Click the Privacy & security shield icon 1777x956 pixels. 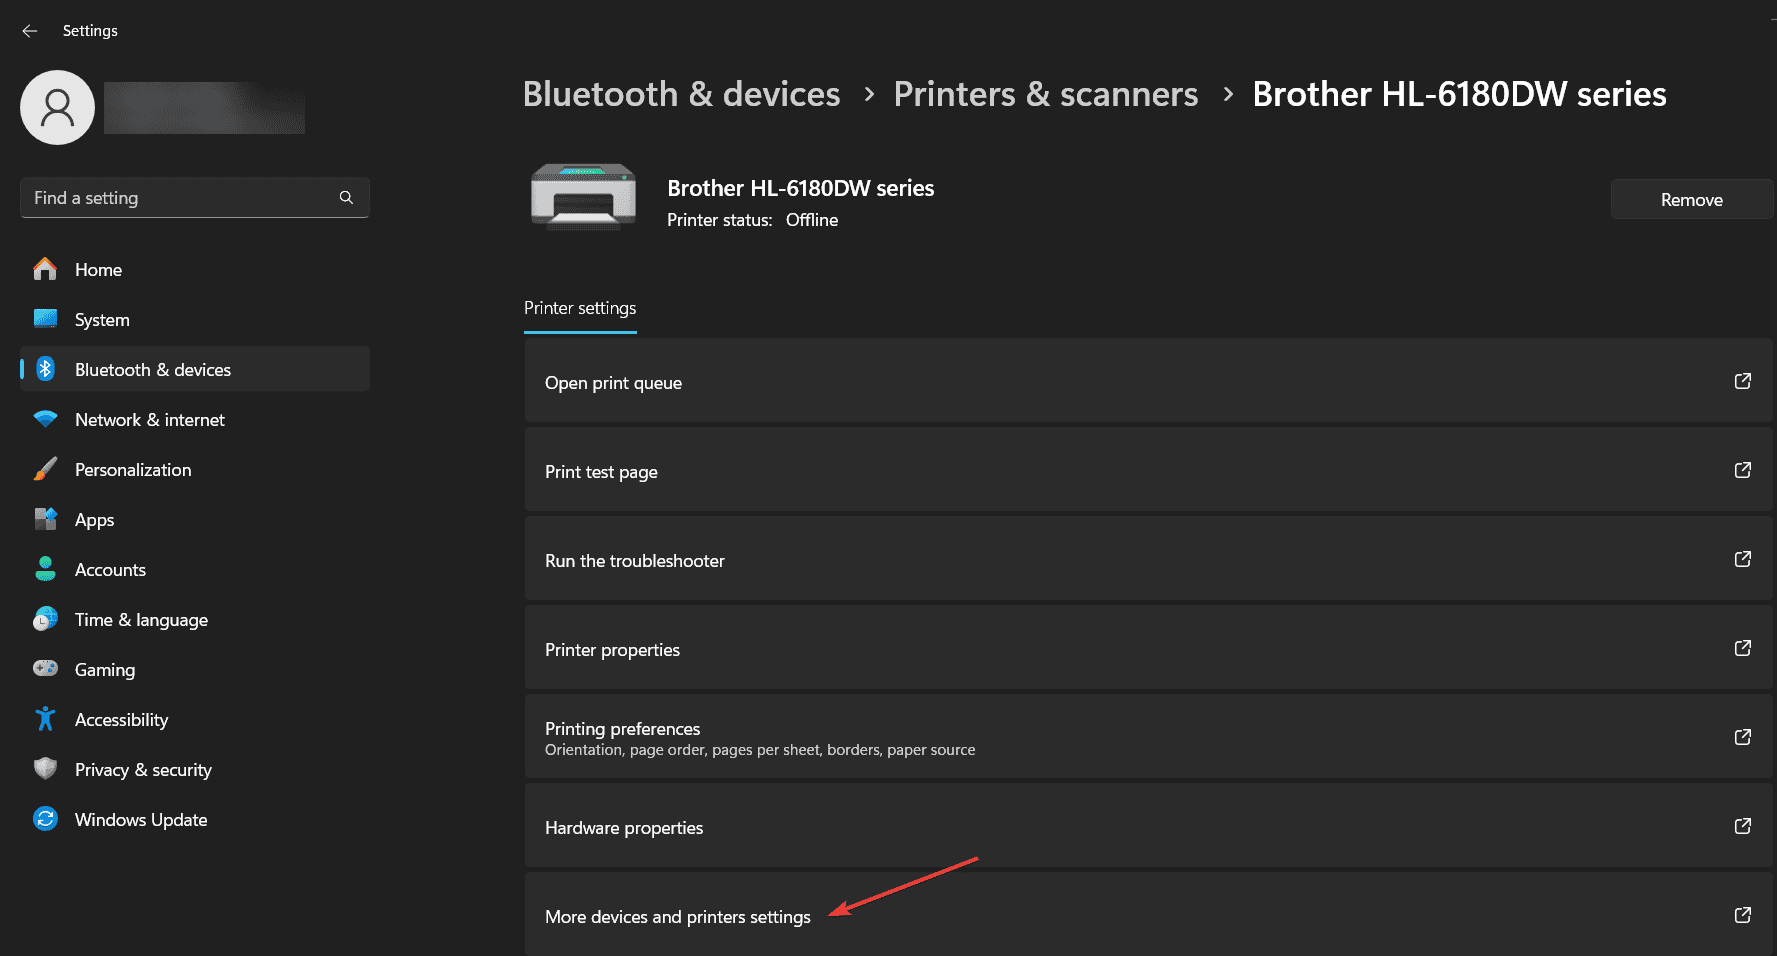point(46,769)
